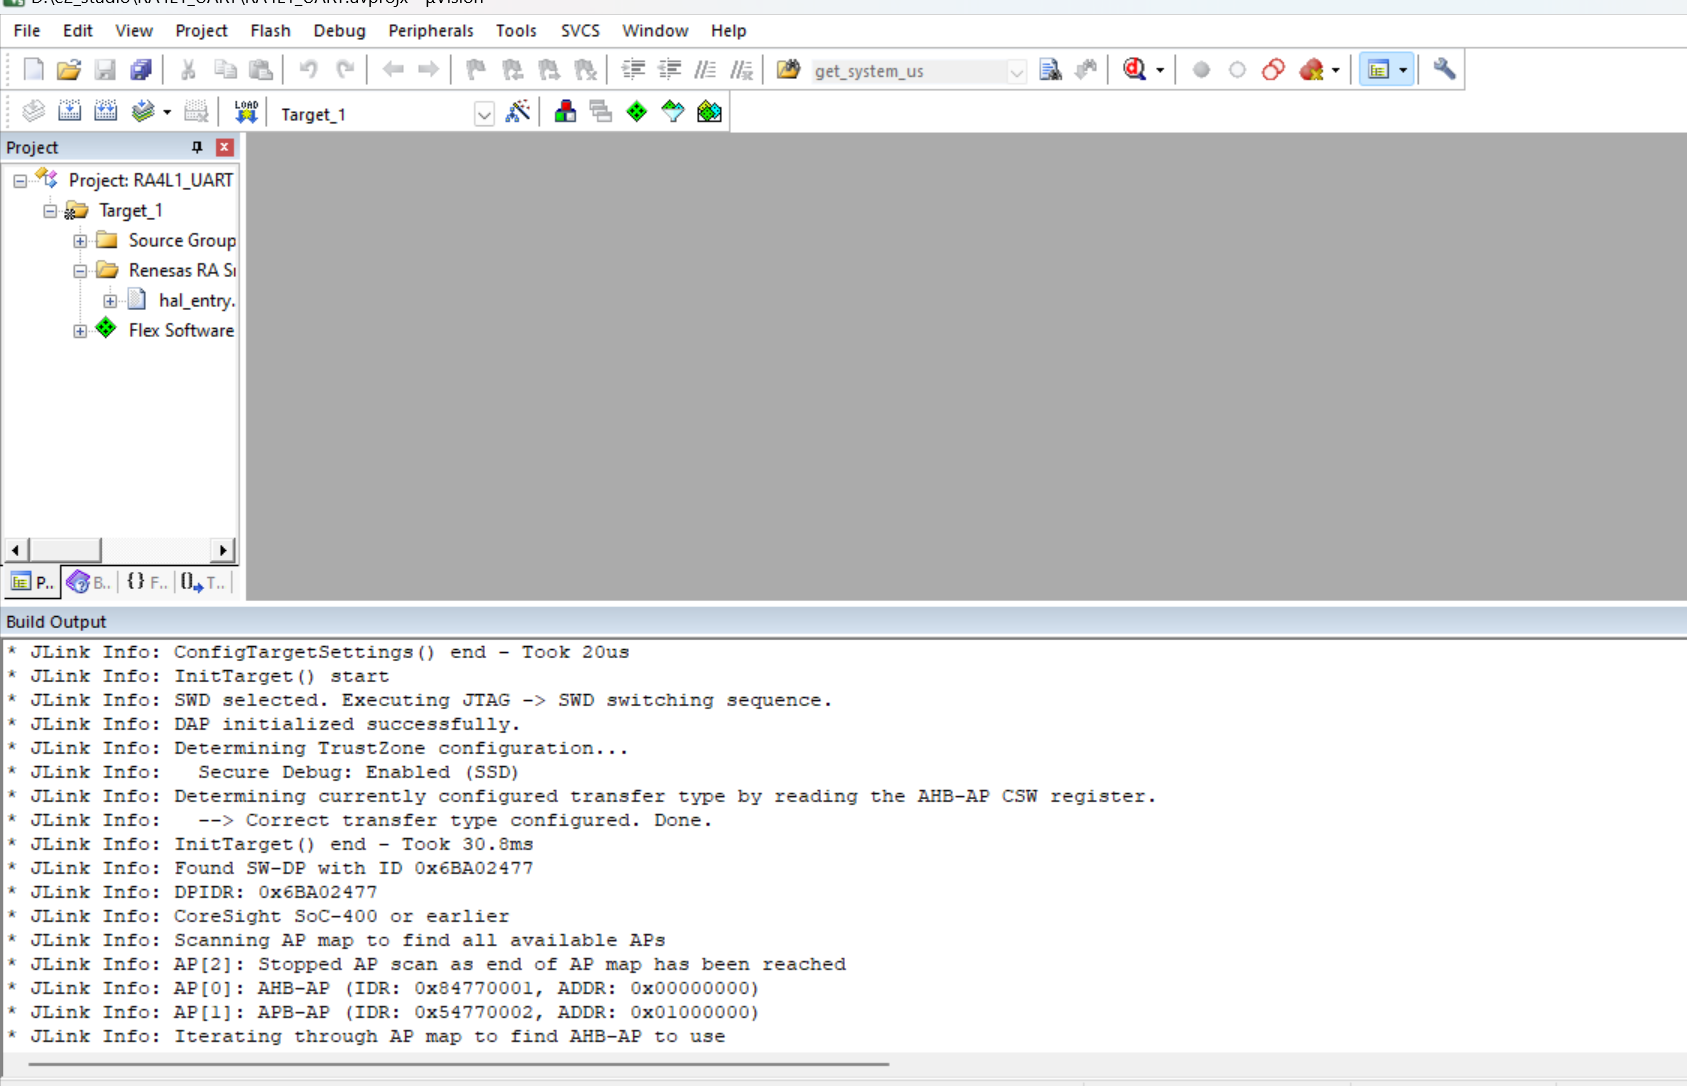Launch the Pack Installer icon
Screen dimensions: 1687x1086
[709, 112]
